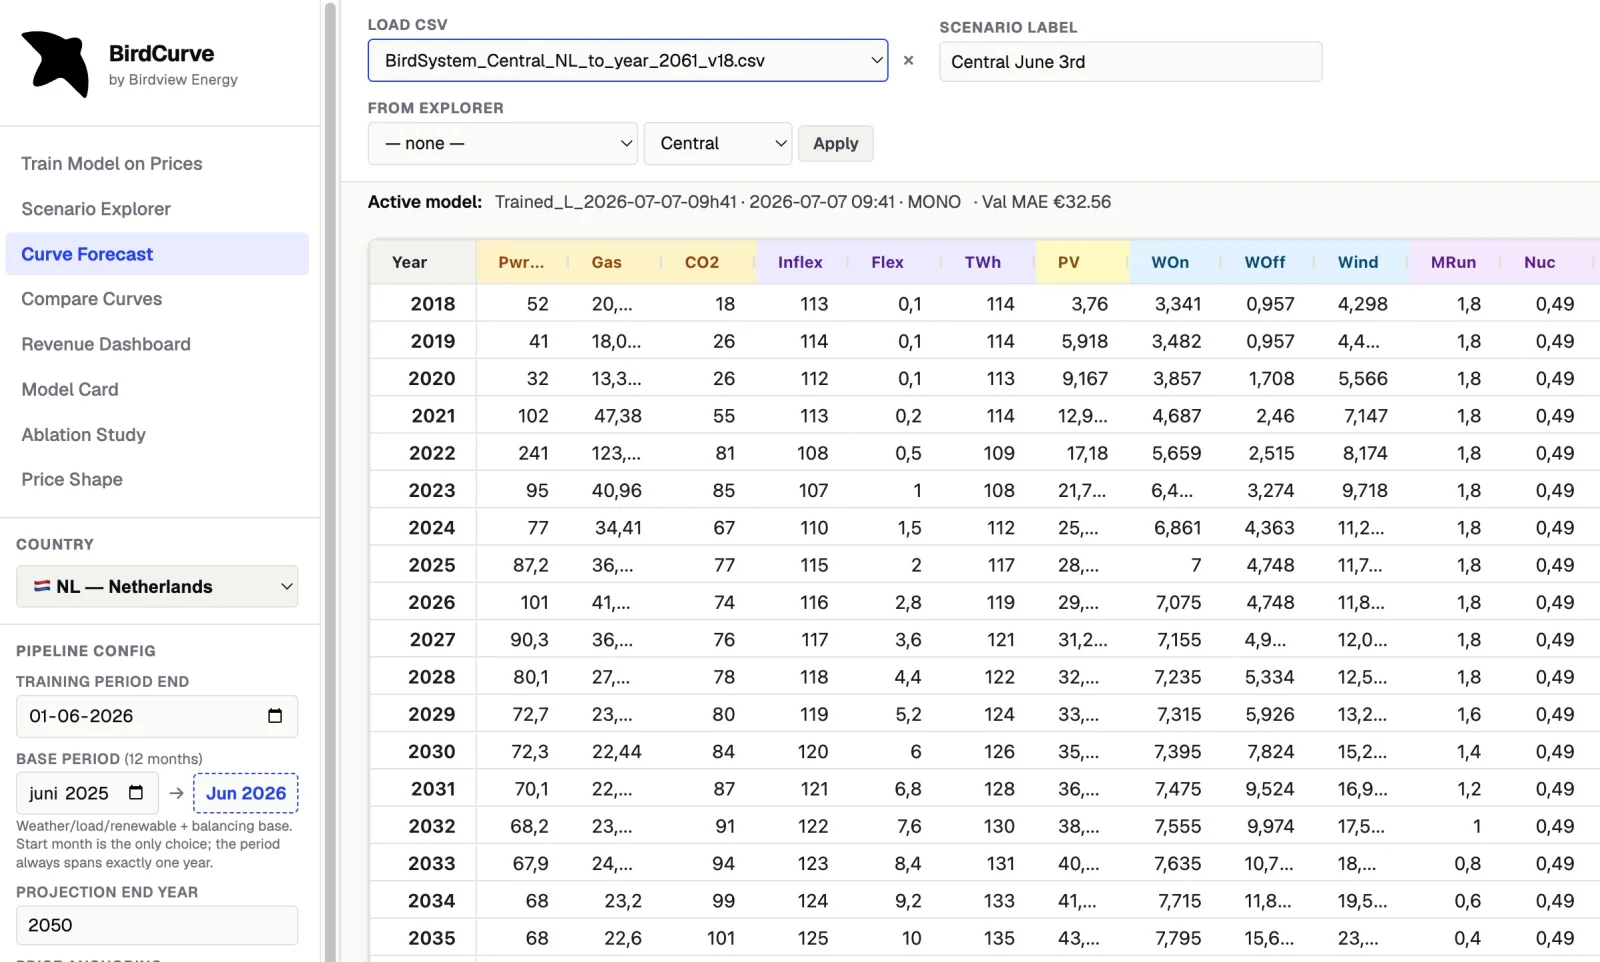The height and width of the screenshot is (962, 1600).
Task: Select the 2027 year row cell
Action: pyautogui.click(x=423, y=639)
